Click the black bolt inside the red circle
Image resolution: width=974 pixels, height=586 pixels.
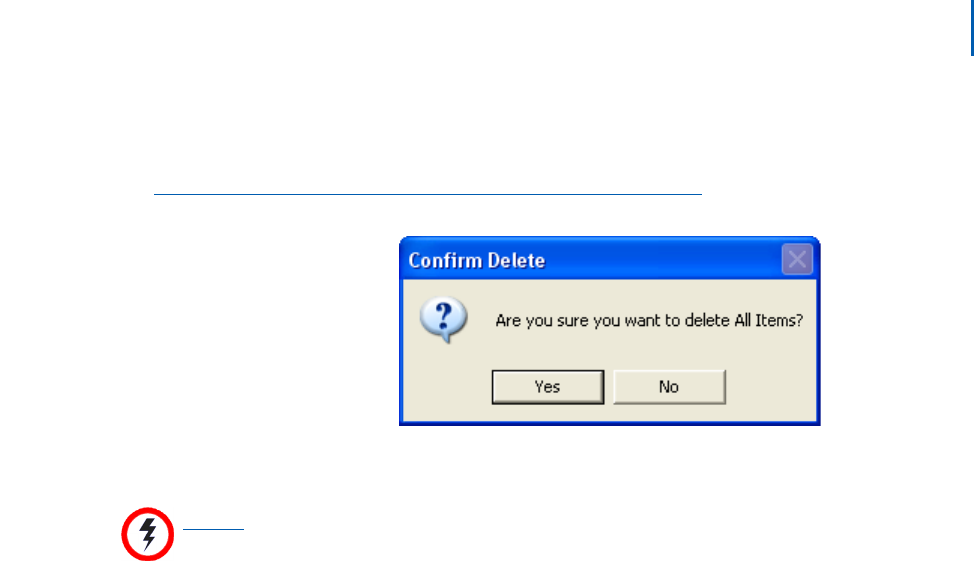pos(148,534)
